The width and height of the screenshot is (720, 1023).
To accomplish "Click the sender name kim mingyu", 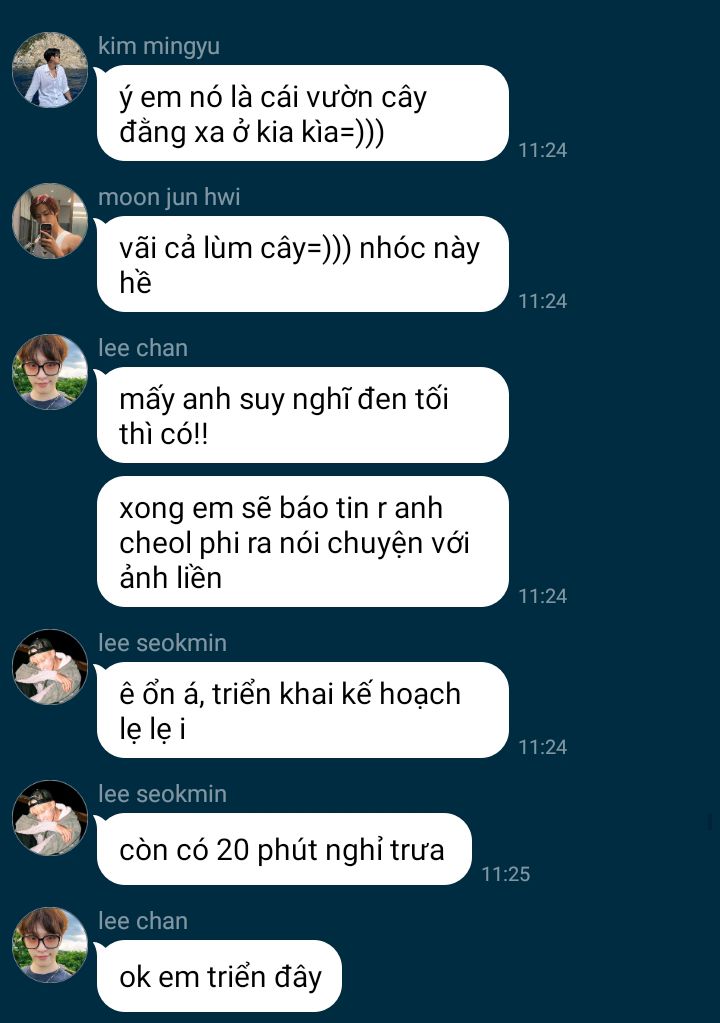I will pos(158,46).
